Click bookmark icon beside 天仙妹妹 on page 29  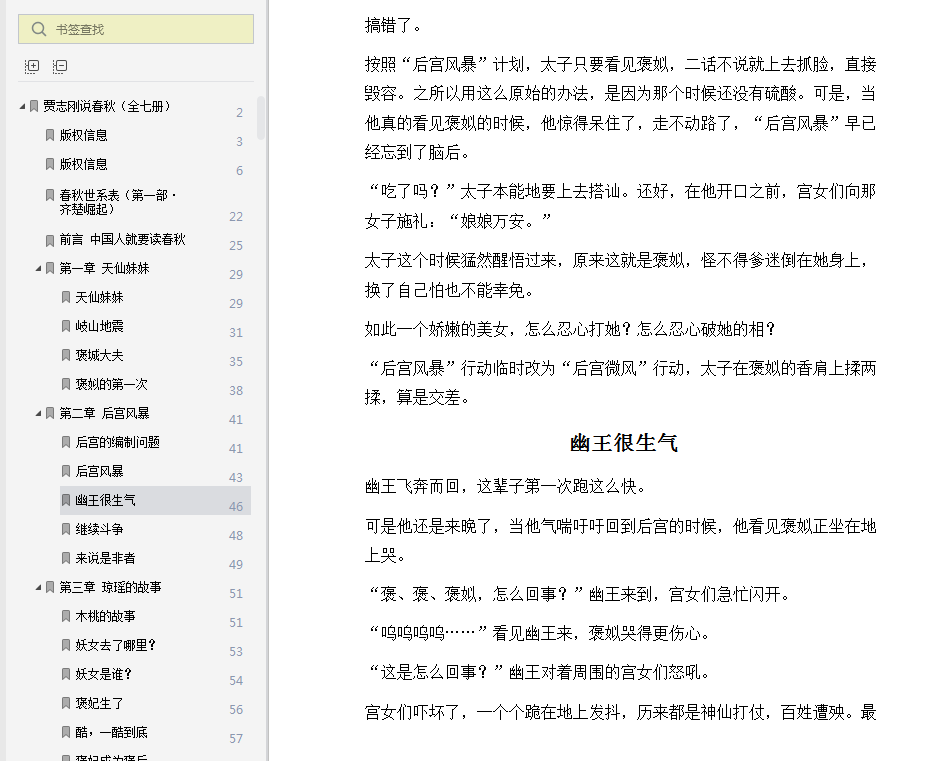66,297
